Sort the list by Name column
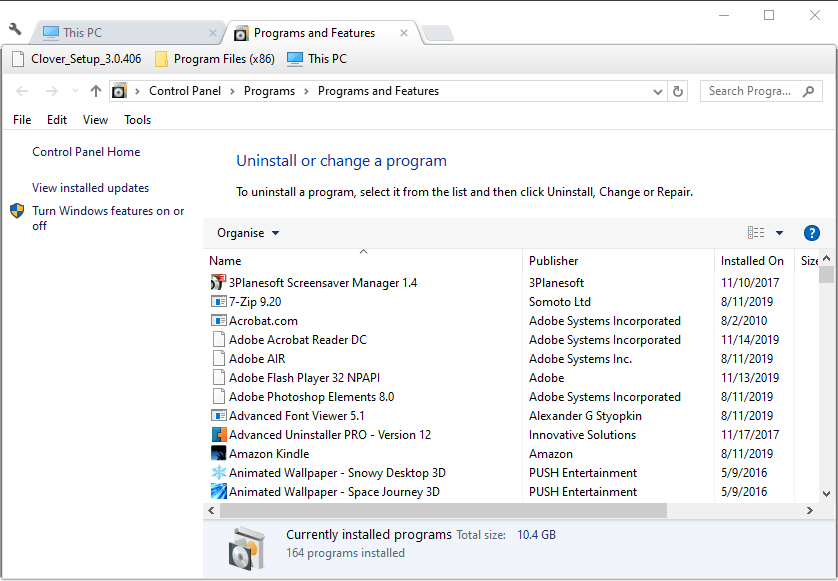Viewport: 838px width, 581px height. (x=364, y=261)
